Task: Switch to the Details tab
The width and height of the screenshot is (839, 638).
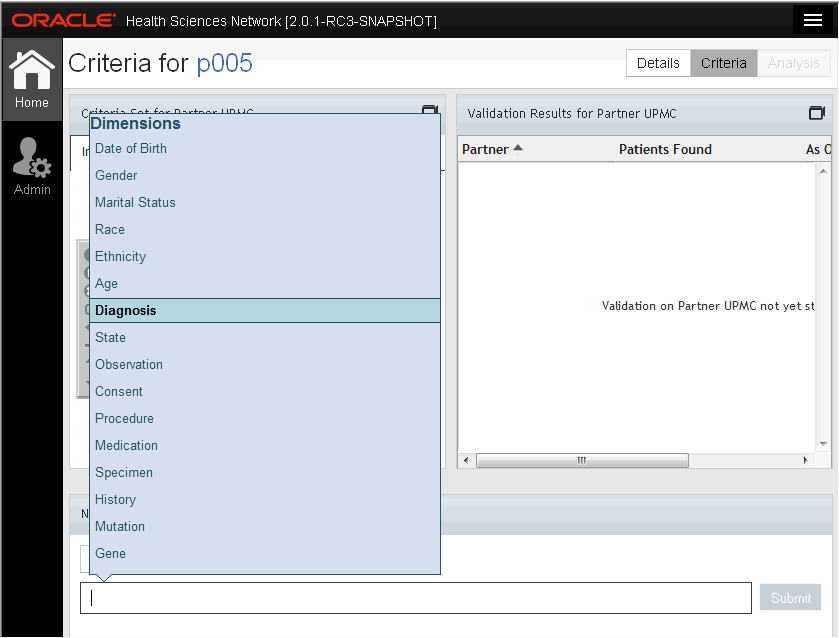Action: (658, 63)
